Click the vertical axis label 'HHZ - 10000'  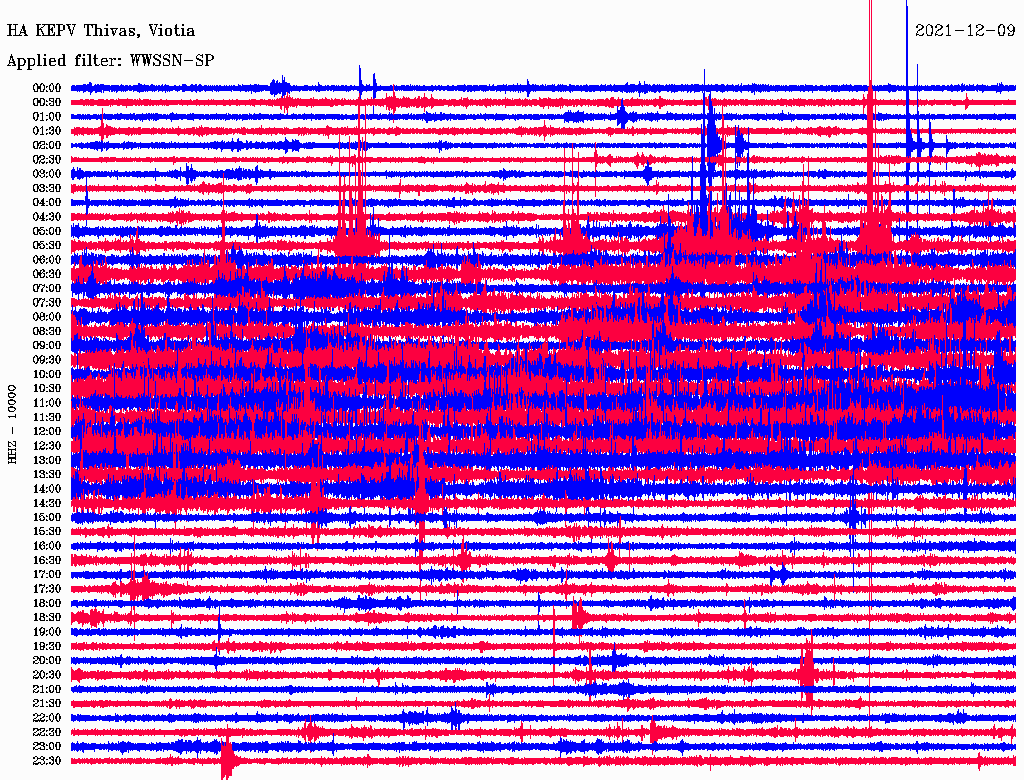coord(12,424)
